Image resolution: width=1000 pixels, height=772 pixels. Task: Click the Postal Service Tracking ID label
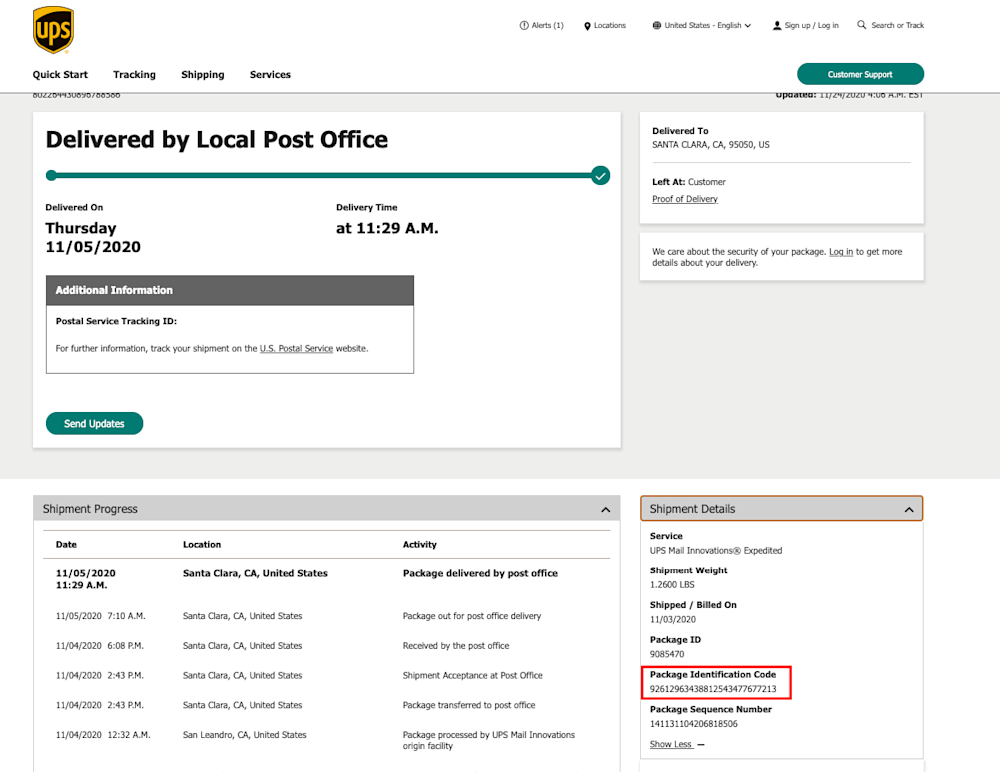point(116,322)
